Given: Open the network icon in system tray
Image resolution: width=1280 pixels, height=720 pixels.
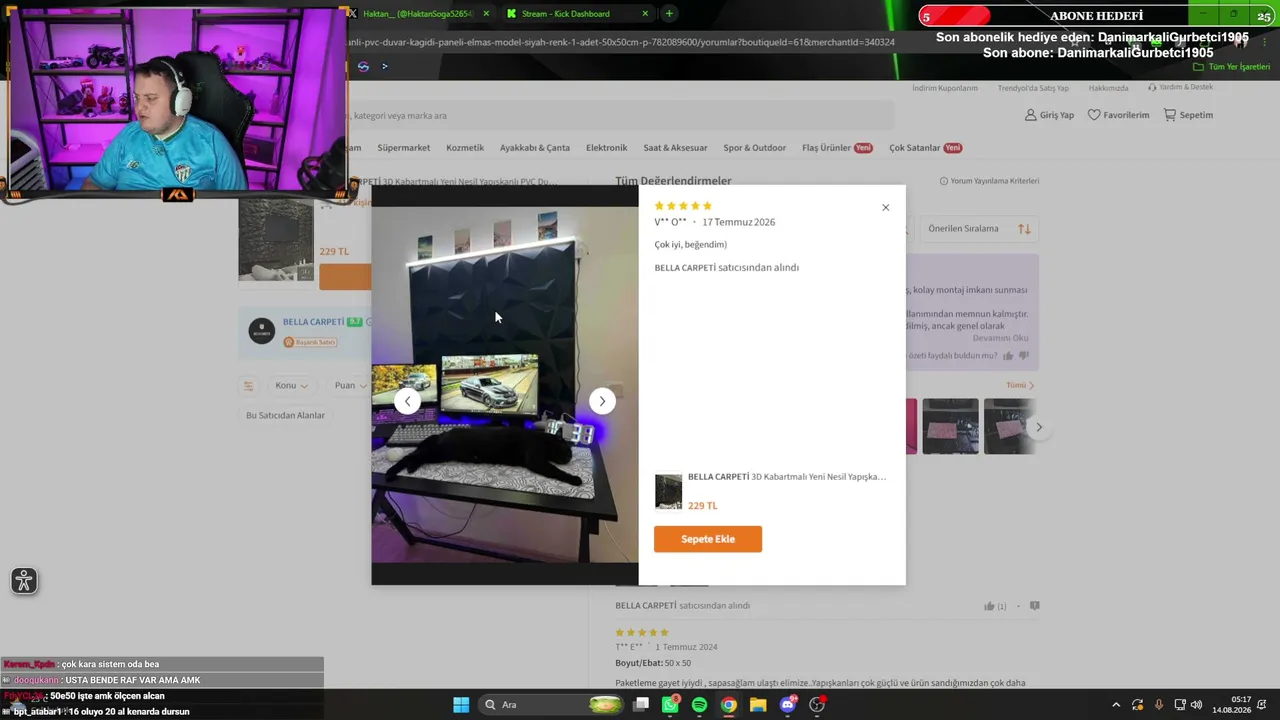Looking at the screenshot, I should 1180,705.
